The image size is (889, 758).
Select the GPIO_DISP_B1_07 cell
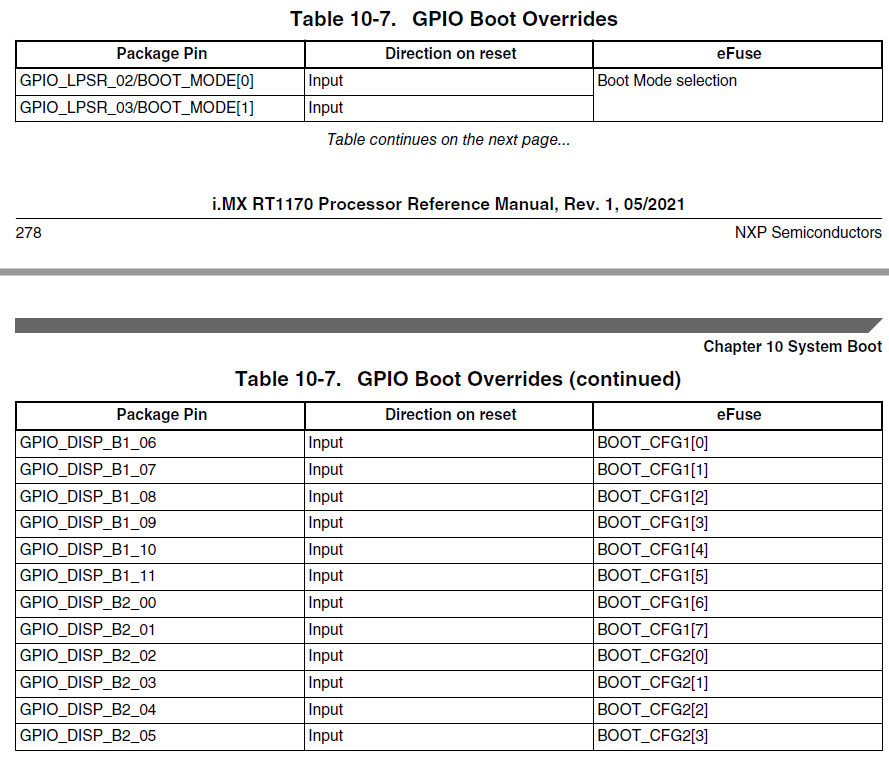(x=160, y=470)
